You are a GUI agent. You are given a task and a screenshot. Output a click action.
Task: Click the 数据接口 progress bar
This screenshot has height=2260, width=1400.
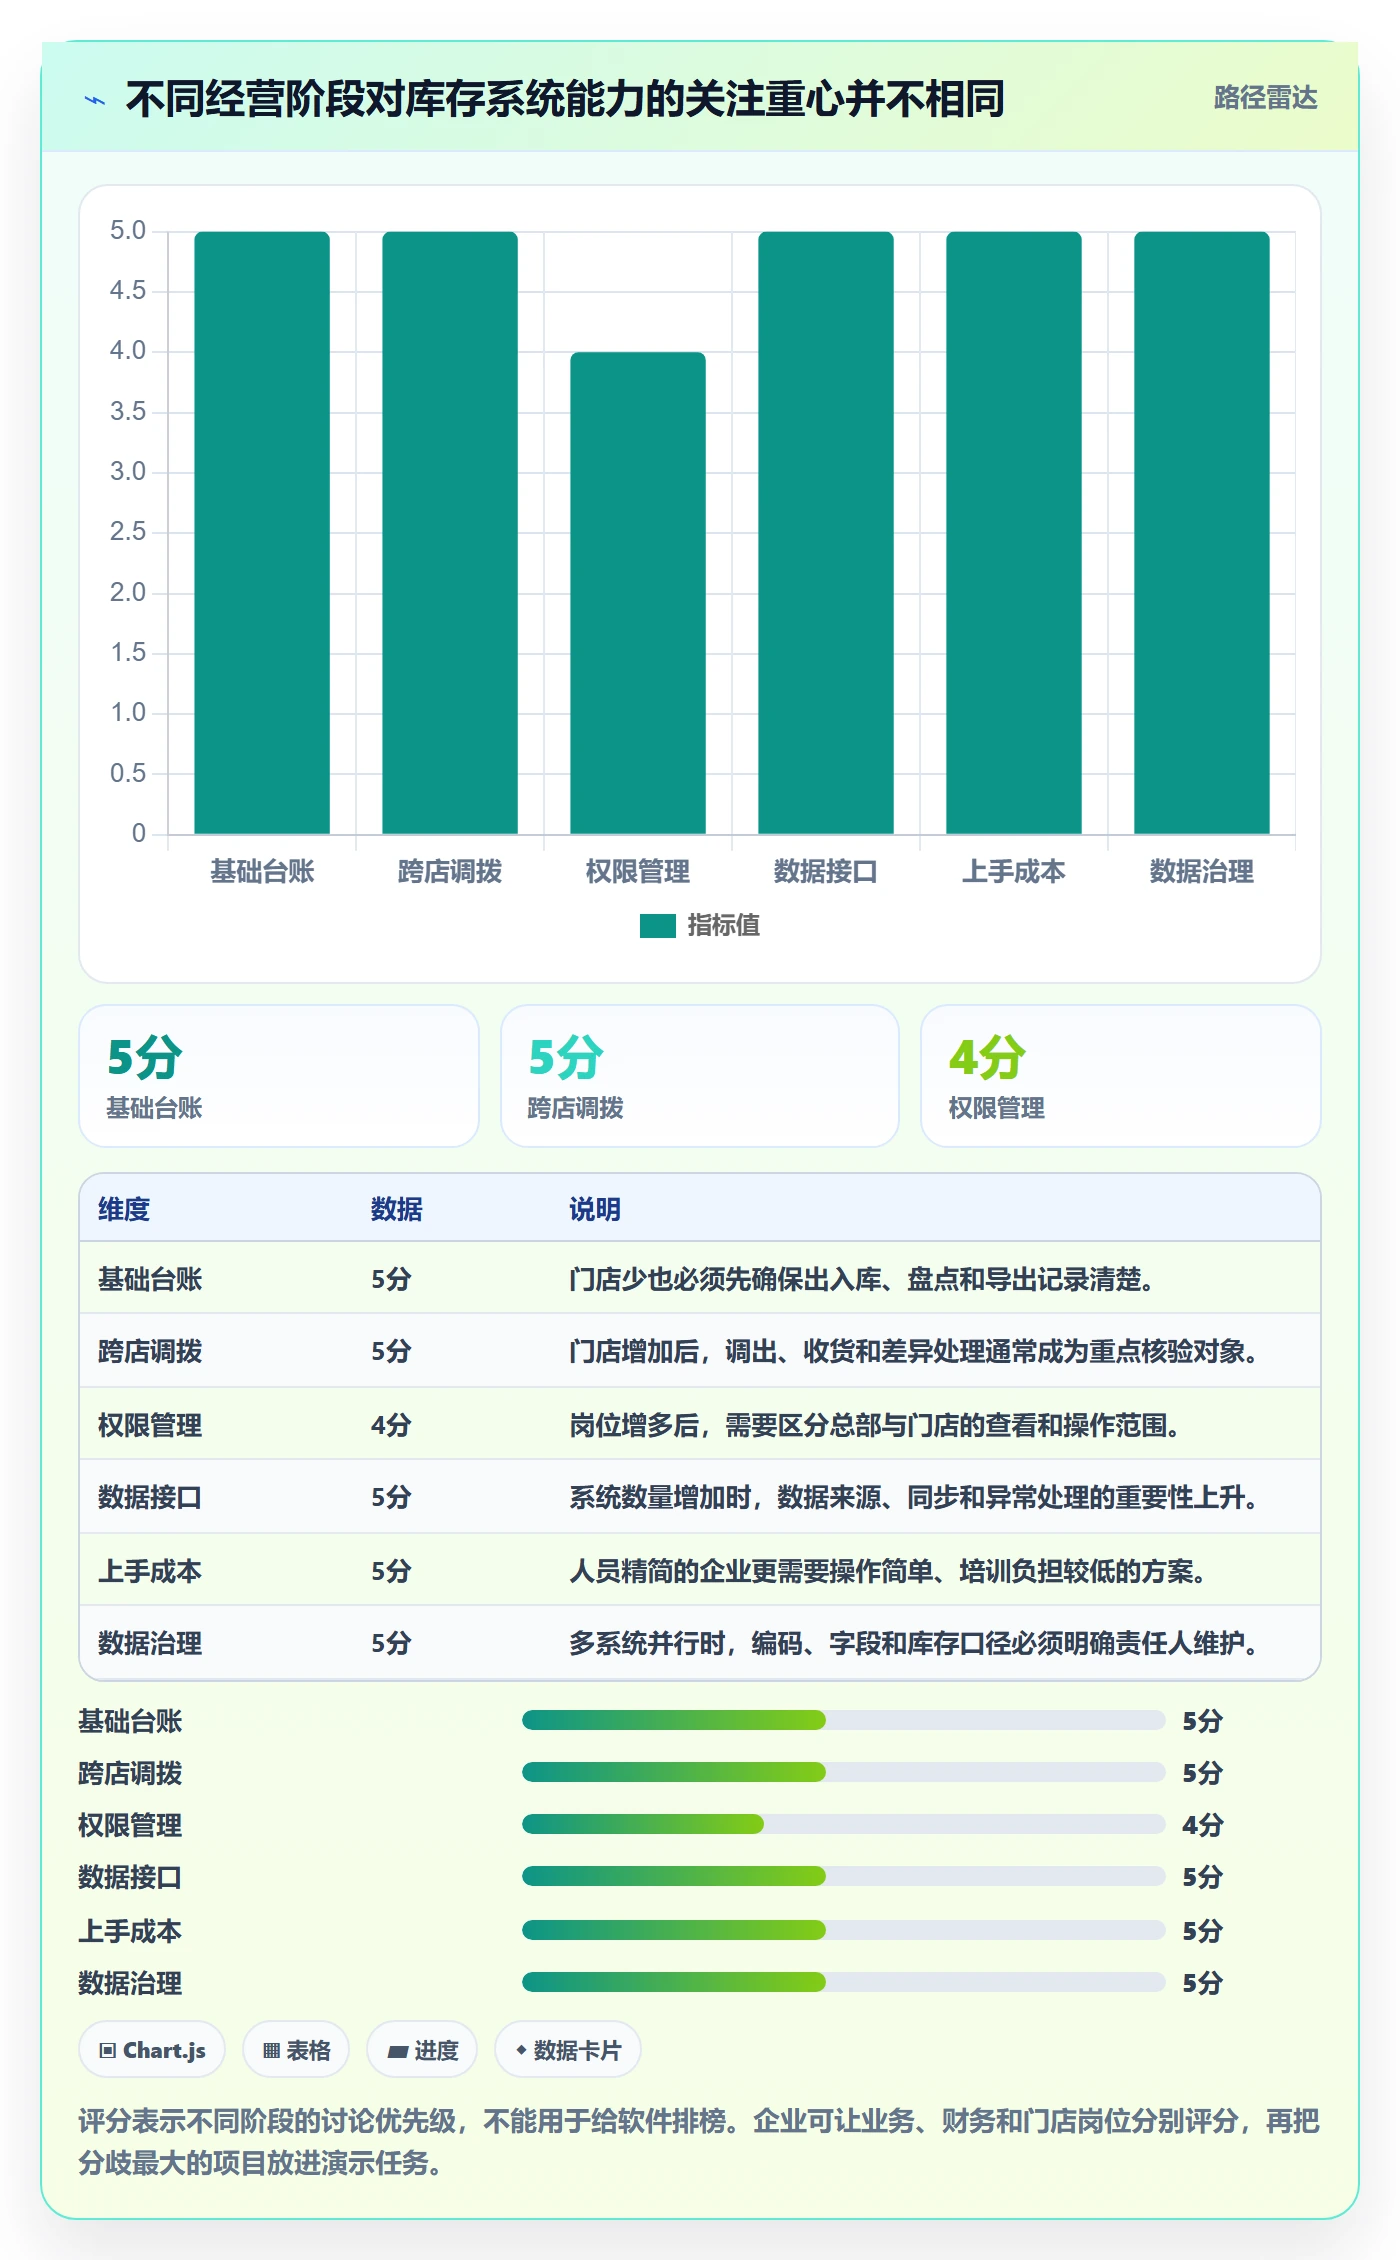tap(843, 1876)
